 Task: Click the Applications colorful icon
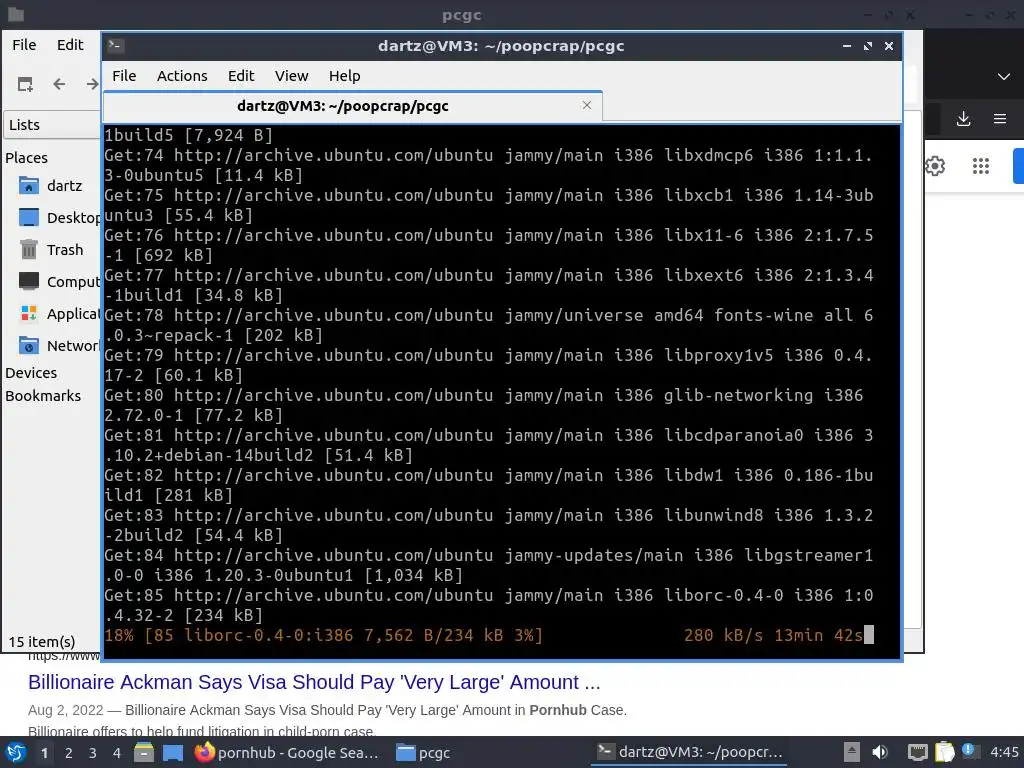coord(29,313)
